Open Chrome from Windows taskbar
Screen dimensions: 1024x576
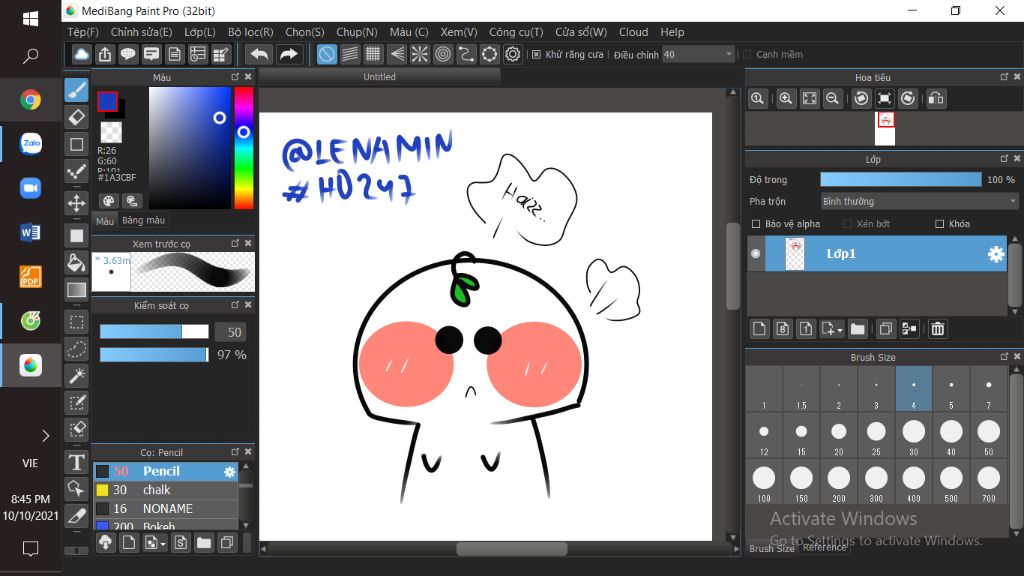pos(30,100)
